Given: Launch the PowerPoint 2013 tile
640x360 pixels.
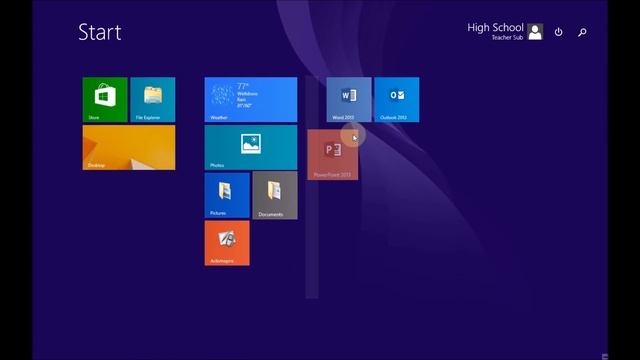Looking at the screenshot, I should click(x=333, y=155).
